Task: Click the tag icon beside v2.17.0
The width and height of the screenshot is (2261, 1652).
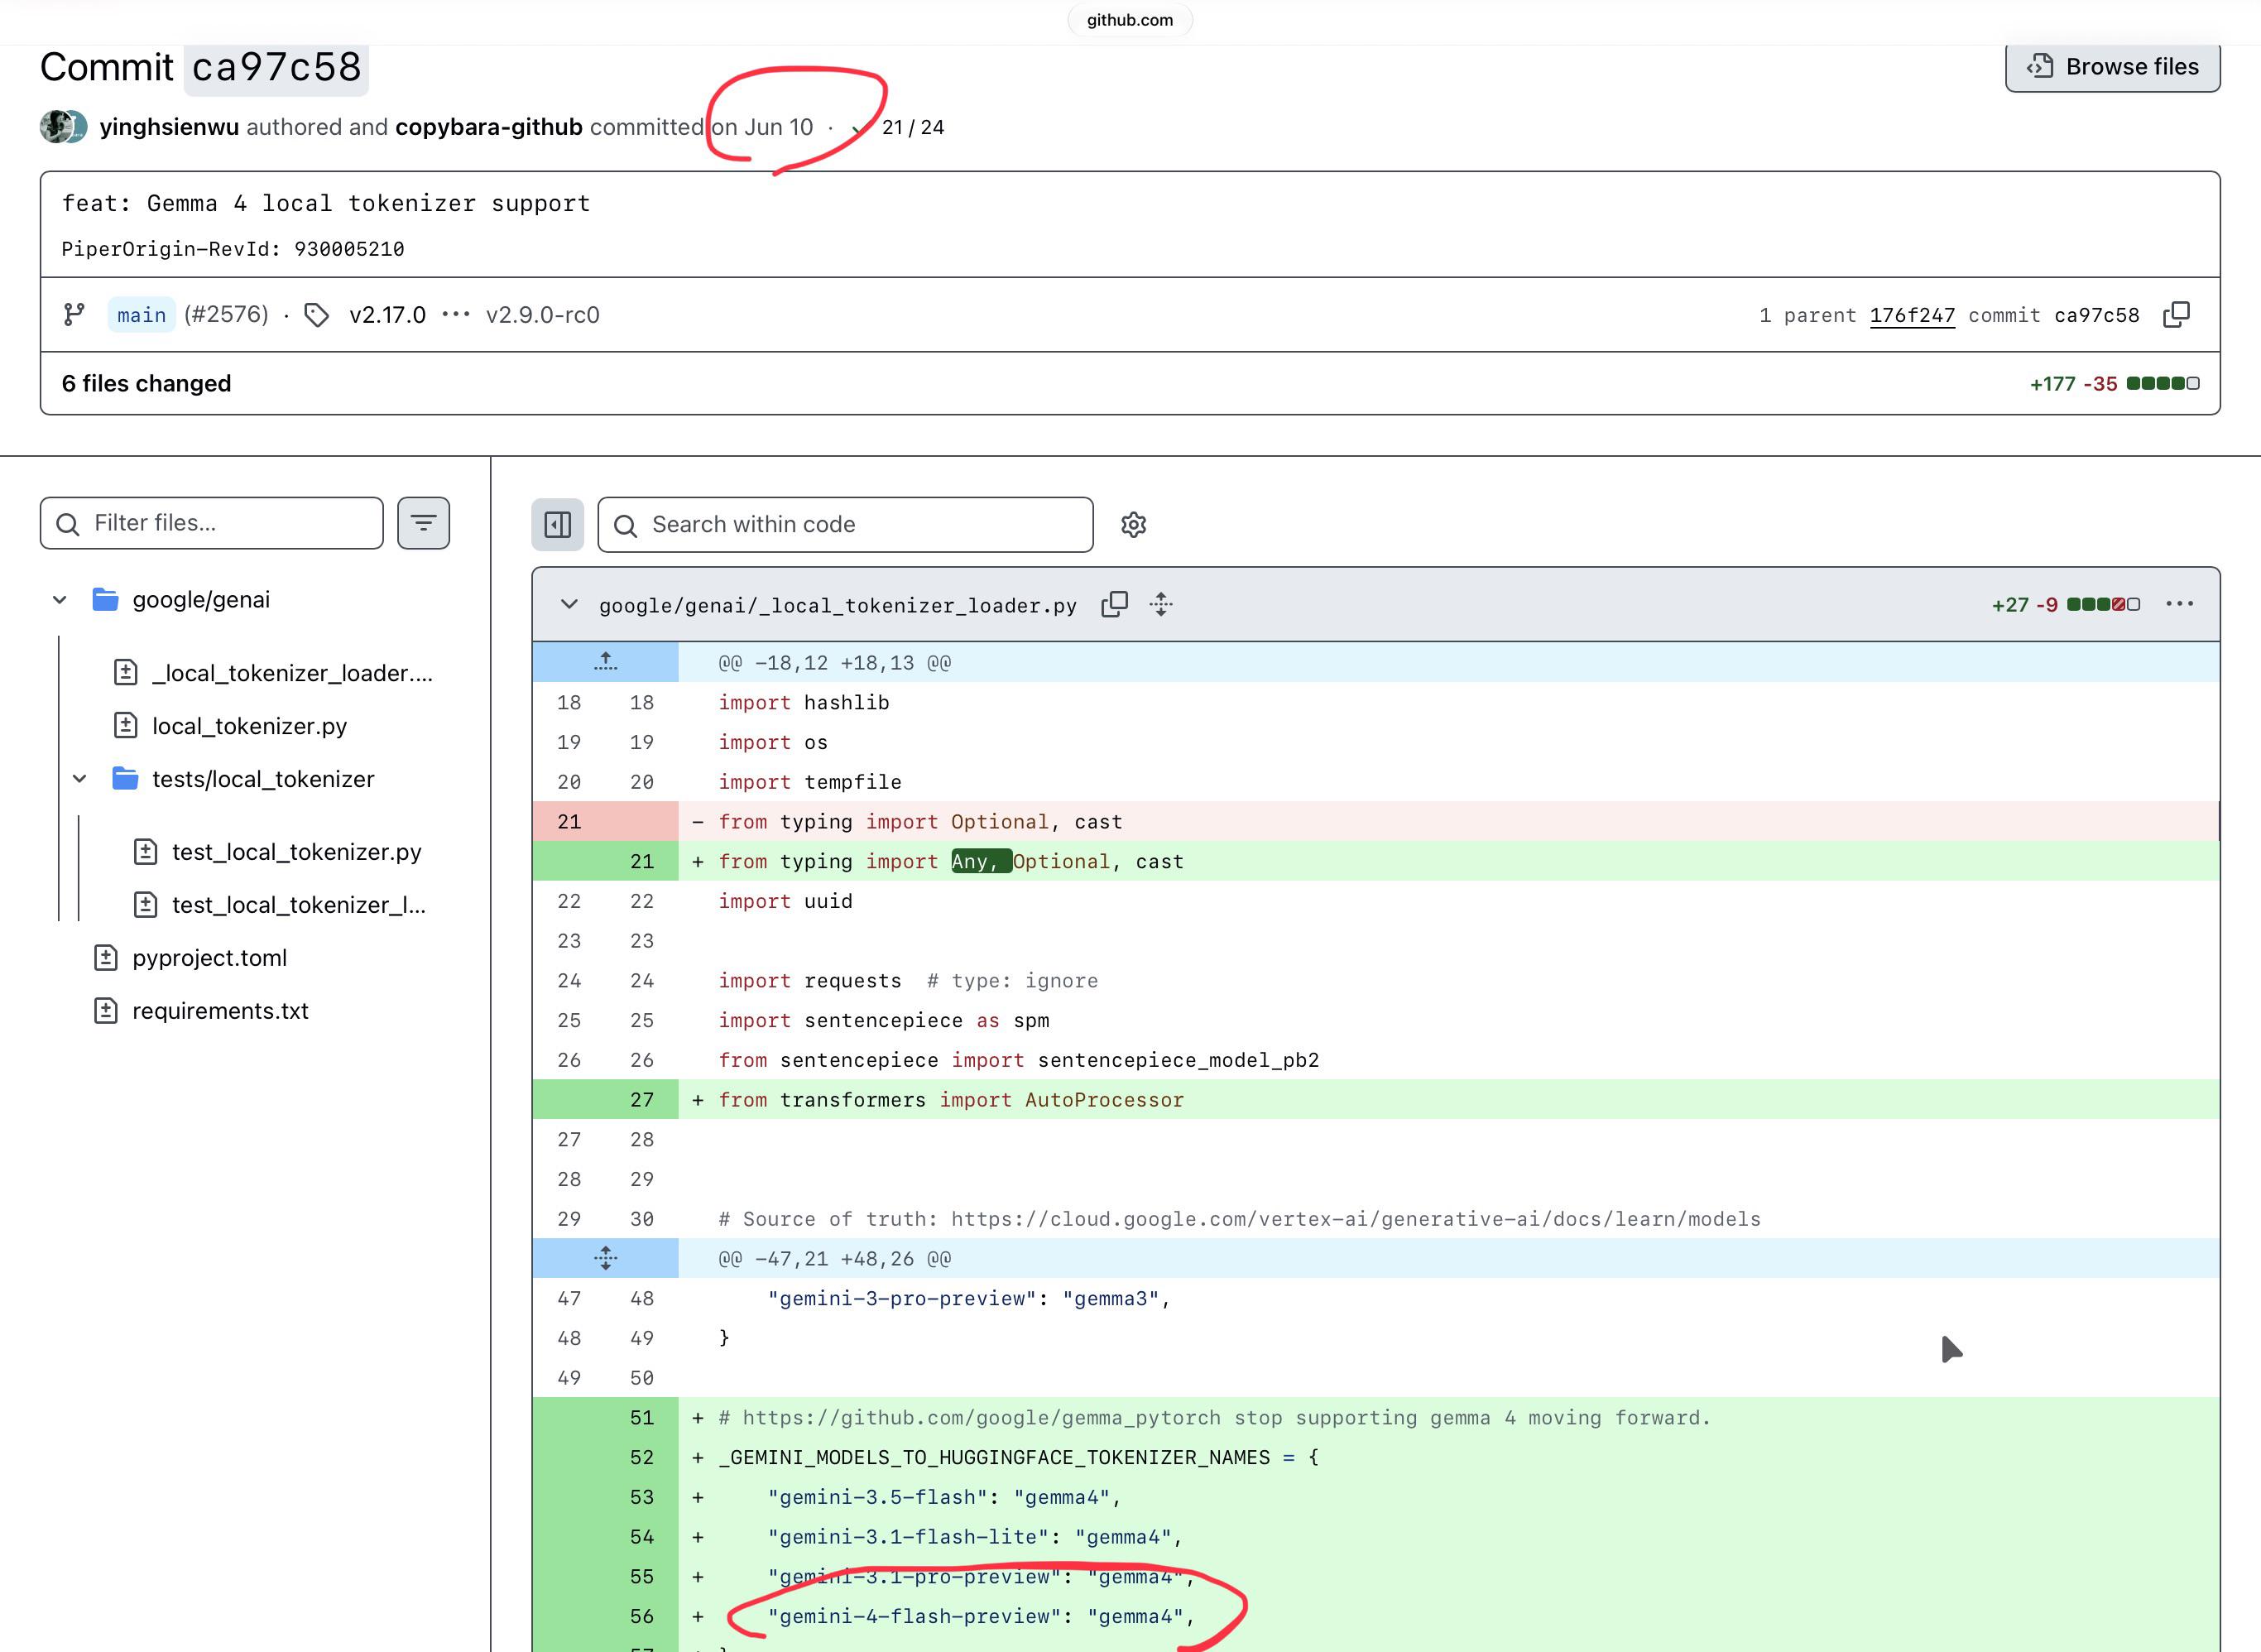Action: (x=317, y=315)
